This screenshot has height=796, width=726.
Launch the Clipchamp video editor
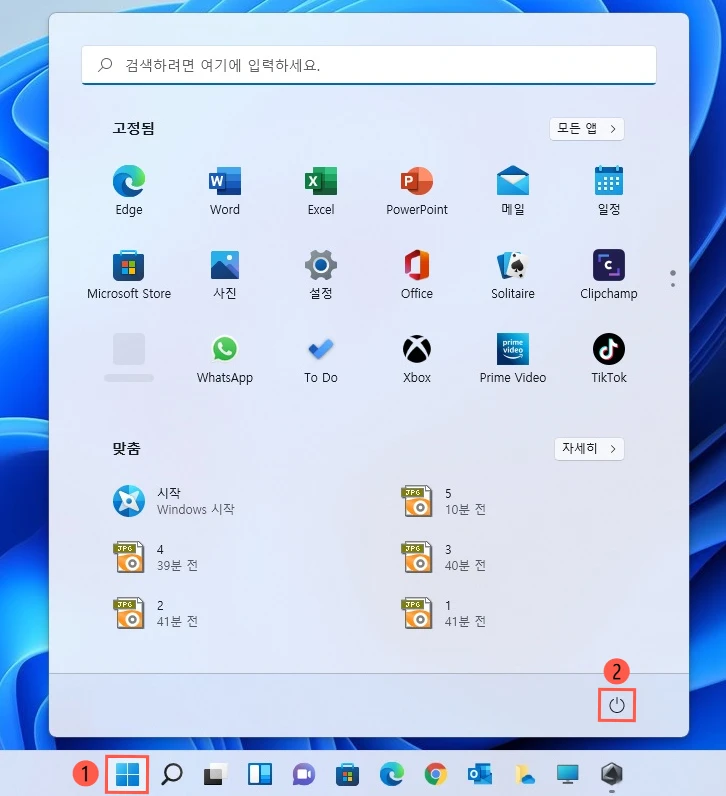(609, 275)
